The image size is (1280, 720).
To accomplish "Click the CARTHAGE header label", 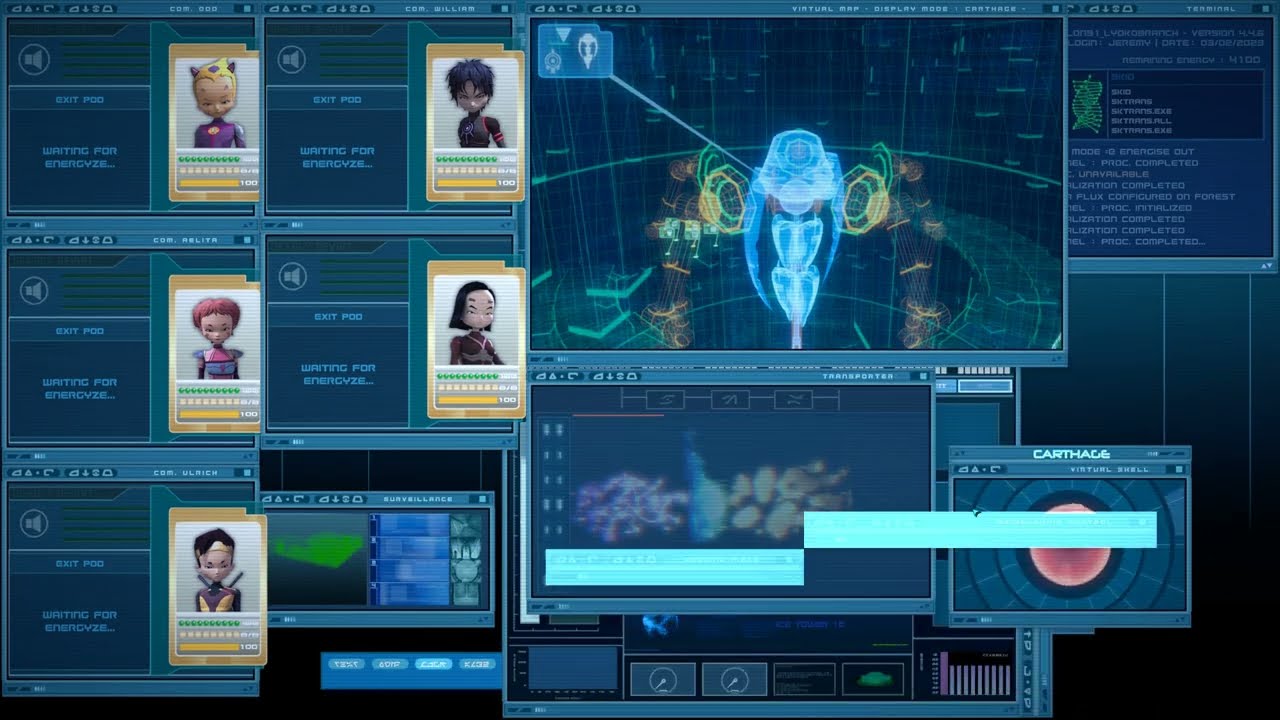I will (1071, 454).
